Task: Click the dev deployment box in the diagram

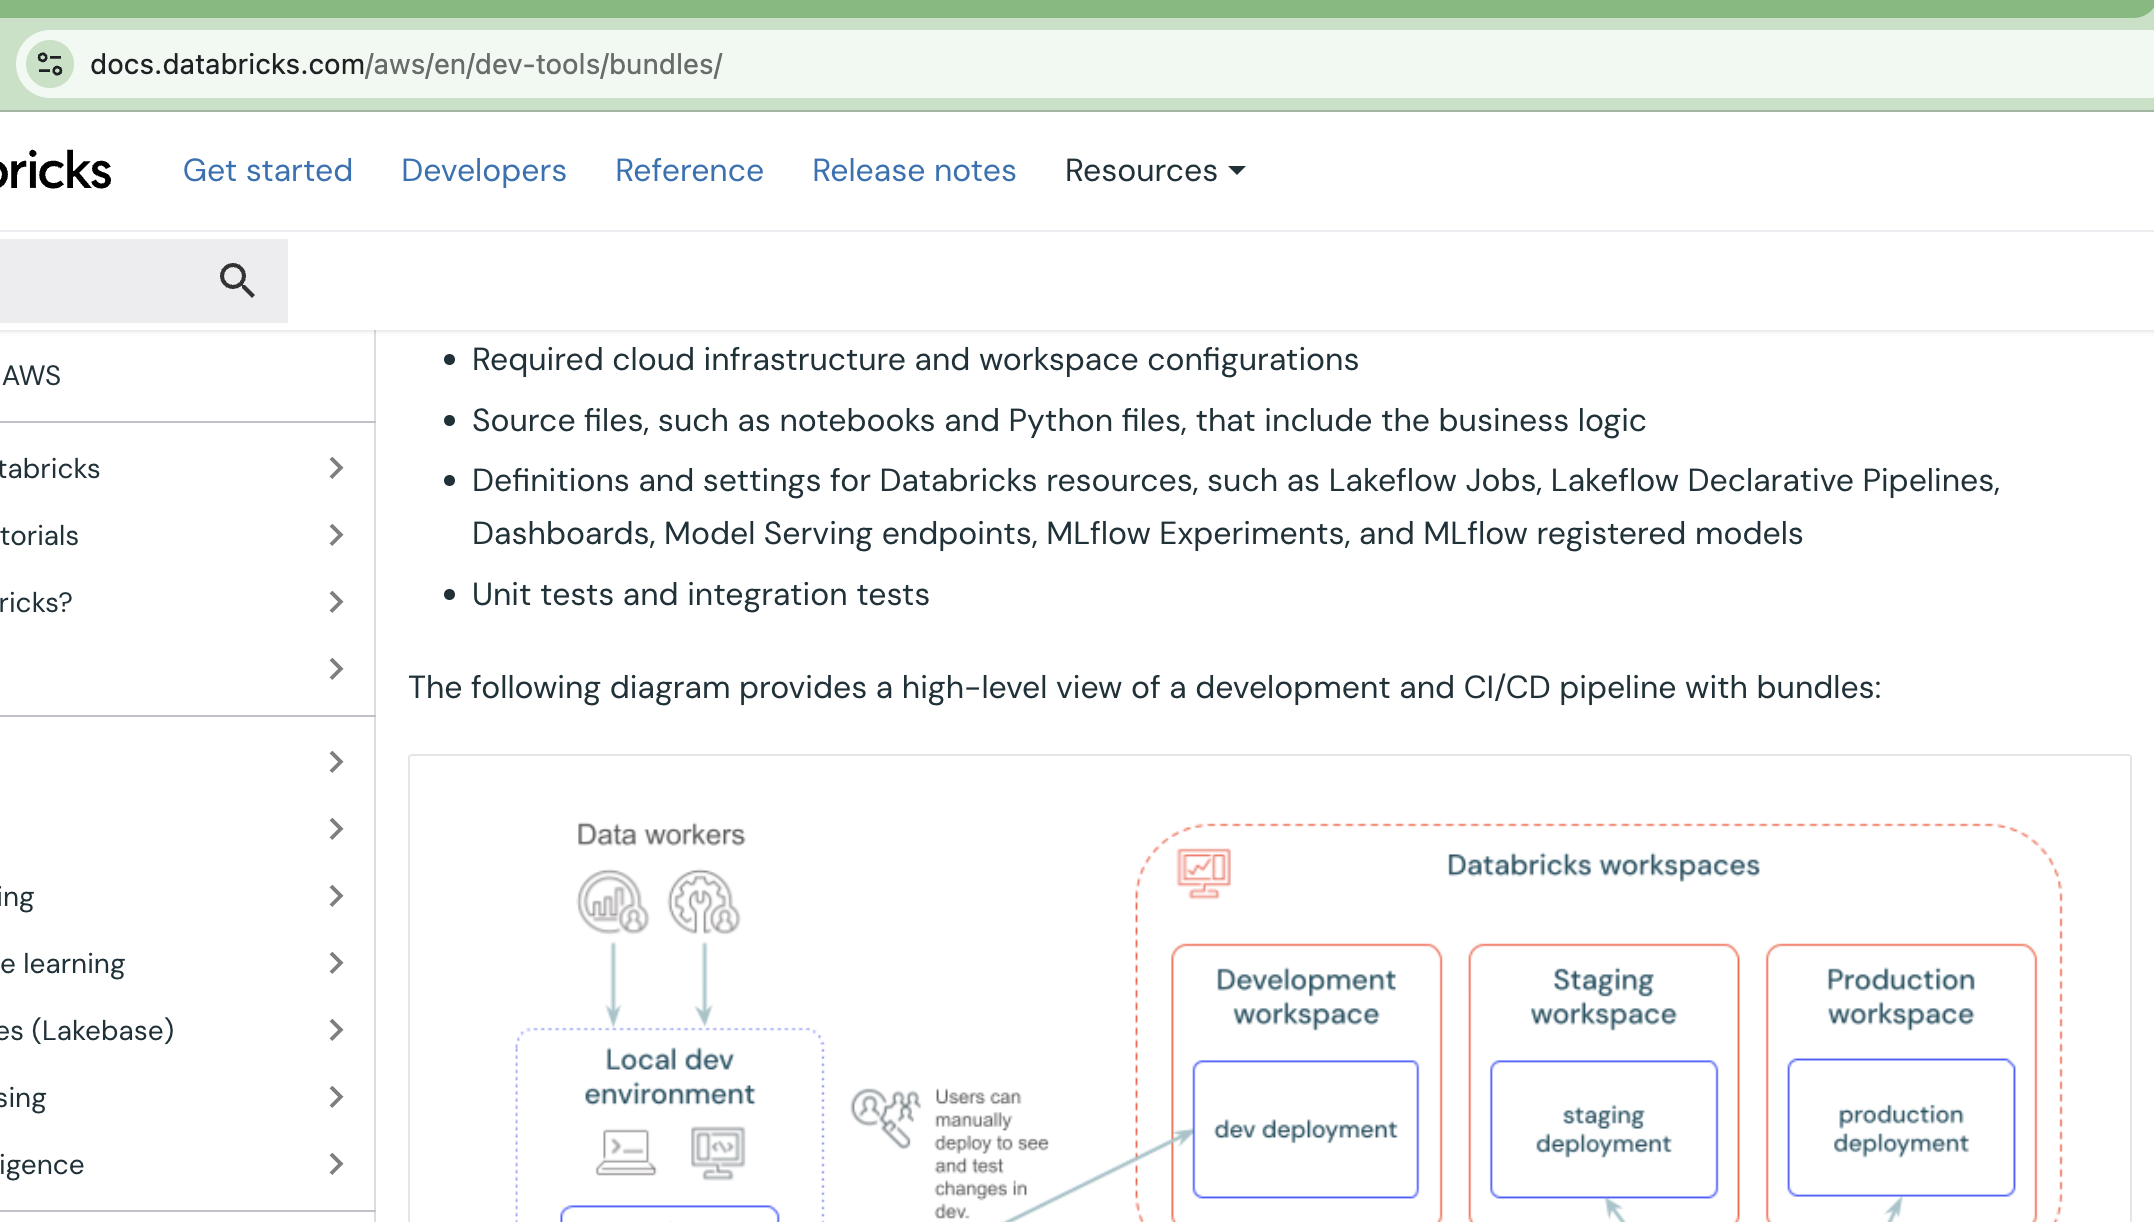Action: [x=1305, y=1129]
